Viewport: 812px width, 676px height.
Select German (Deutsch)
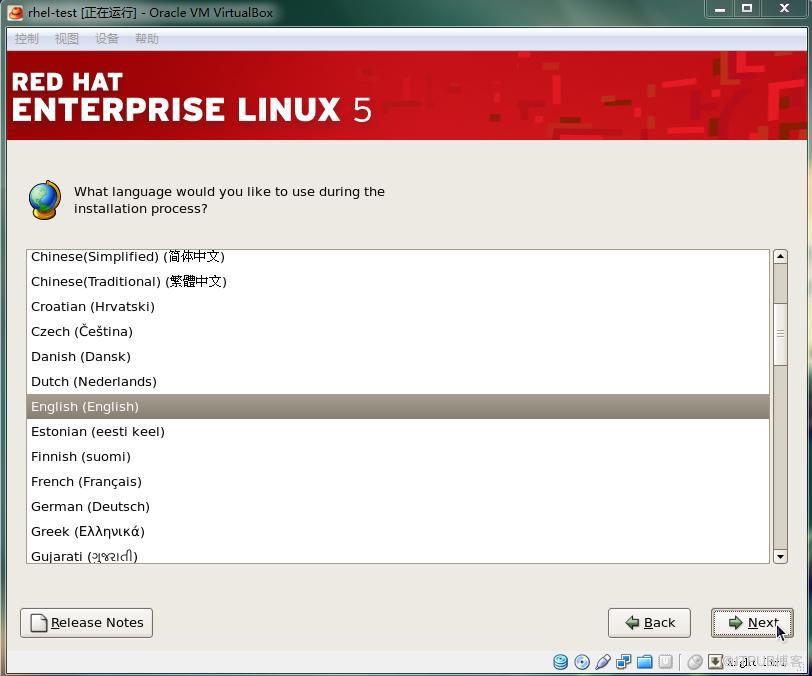tap(398, 506)
